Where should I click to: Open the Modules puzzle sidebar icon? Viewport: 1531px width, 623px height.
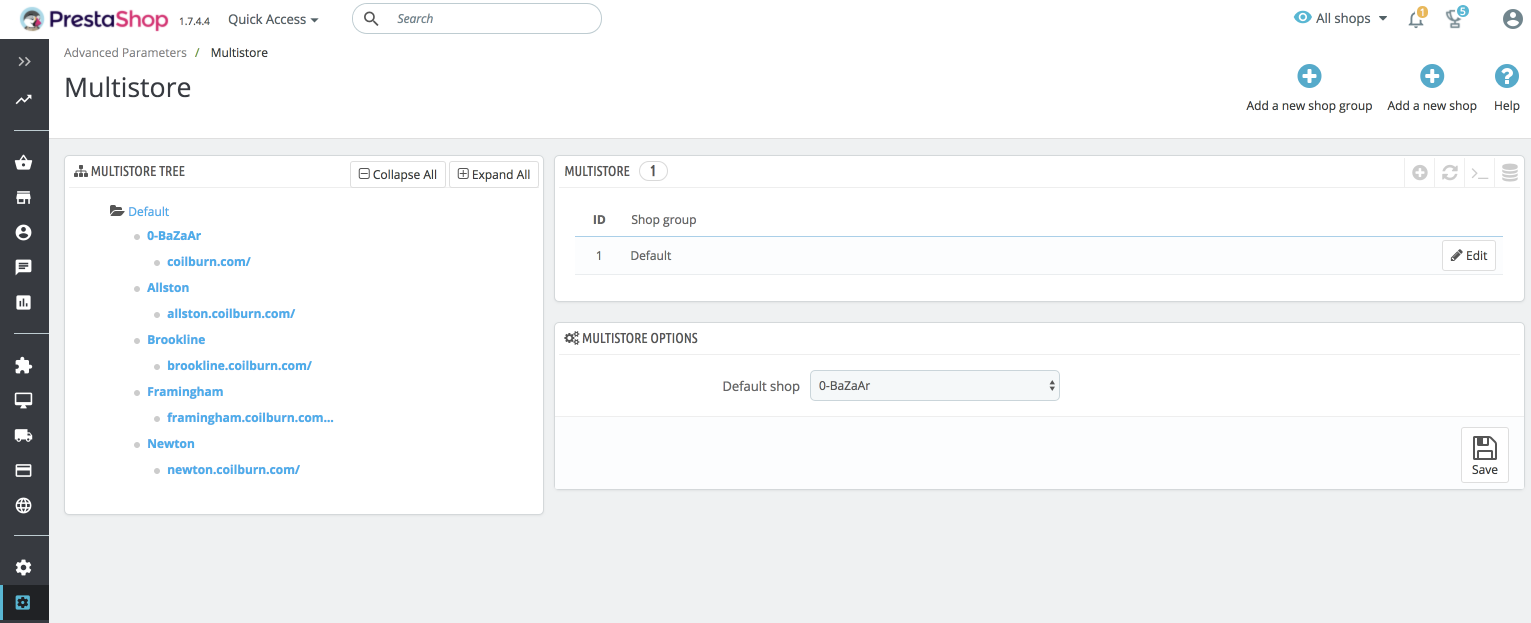click(x=24, y=366)
